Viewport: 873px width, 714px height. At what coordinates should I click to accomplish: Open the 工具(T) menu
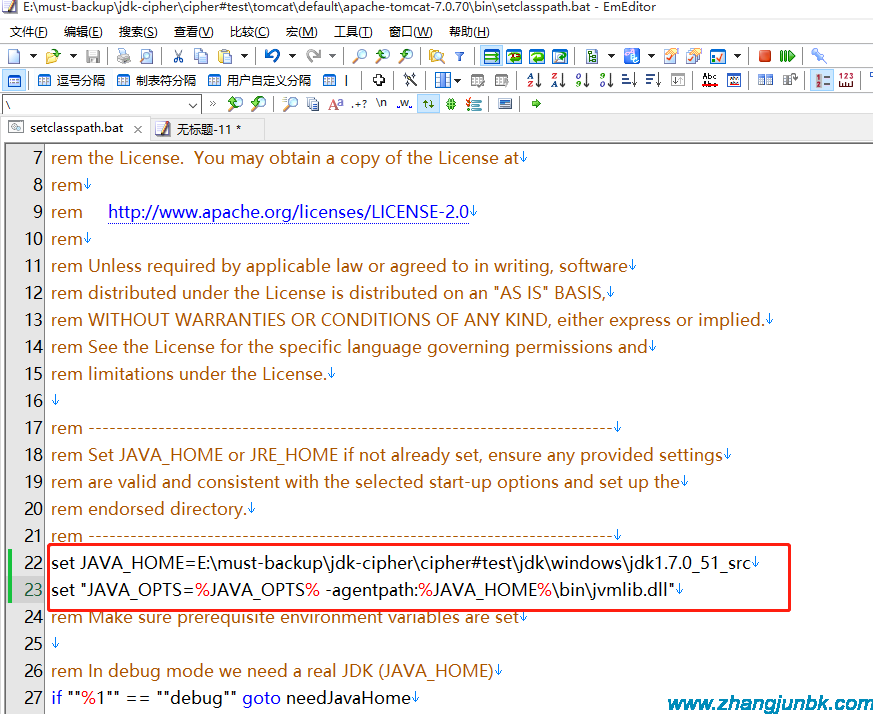click(x=353, y=32)
